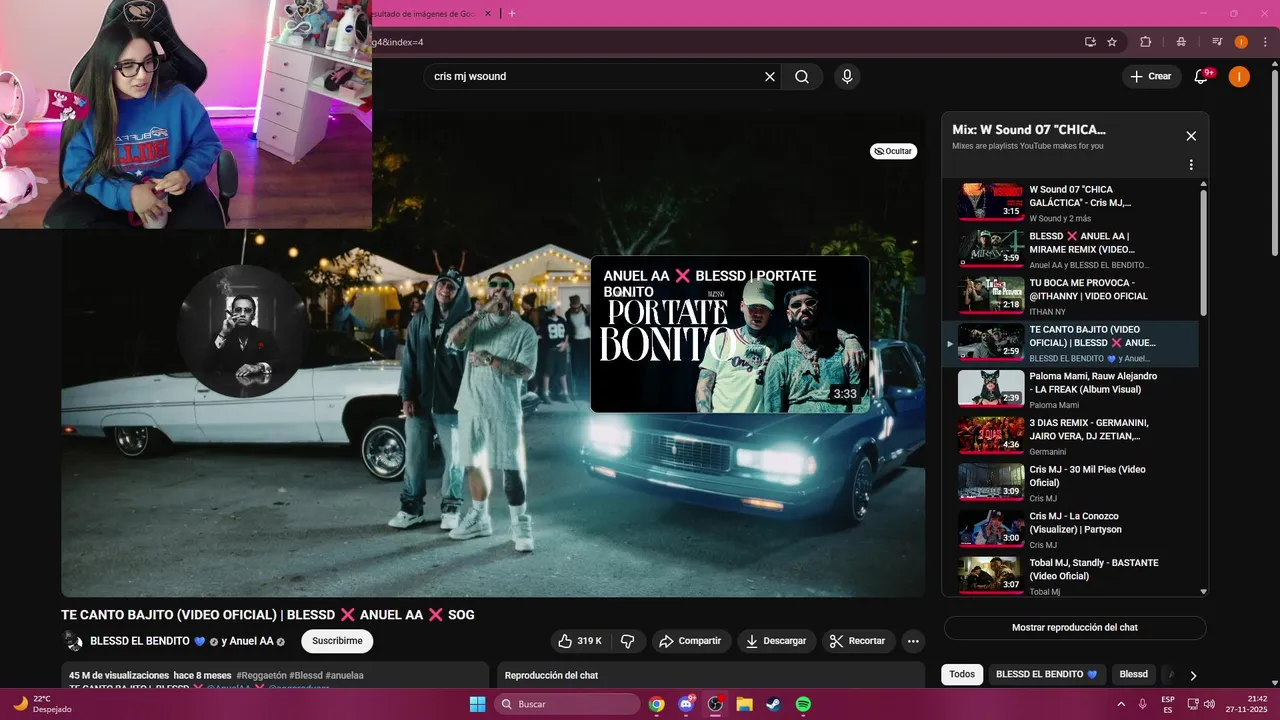The width and height of the screenshot is (1280, 720).
Task: Open OBS Studio from the taskbar
Action: (x=715, y=704)
